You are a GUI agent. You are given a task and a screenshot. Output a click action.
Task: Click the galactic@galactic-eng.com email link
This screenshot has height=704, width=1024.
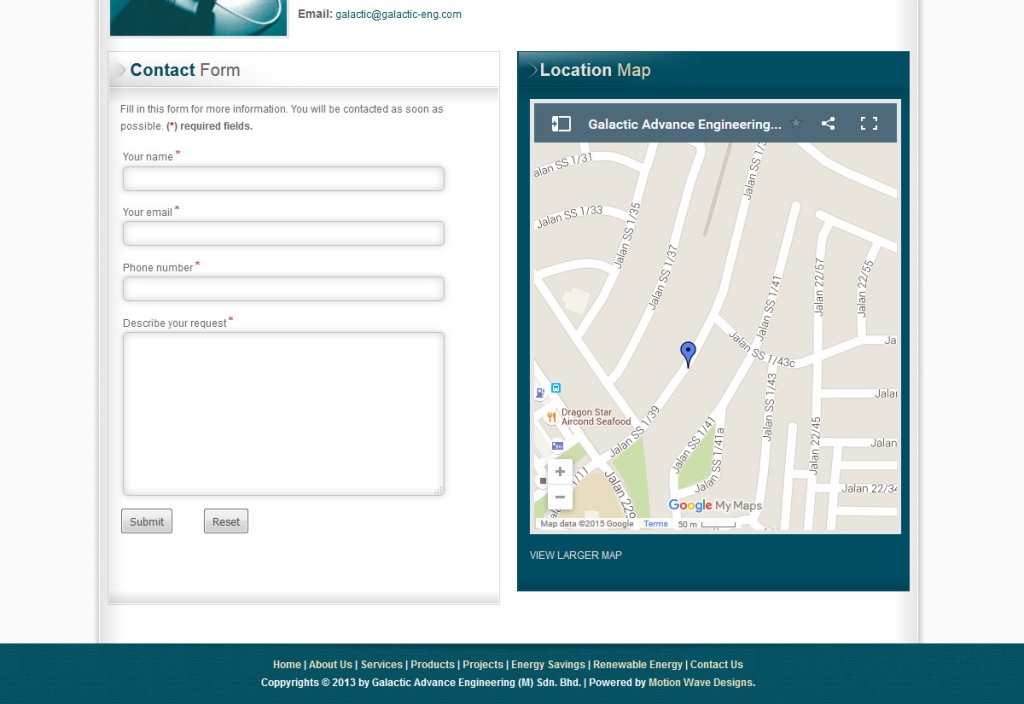398,15
